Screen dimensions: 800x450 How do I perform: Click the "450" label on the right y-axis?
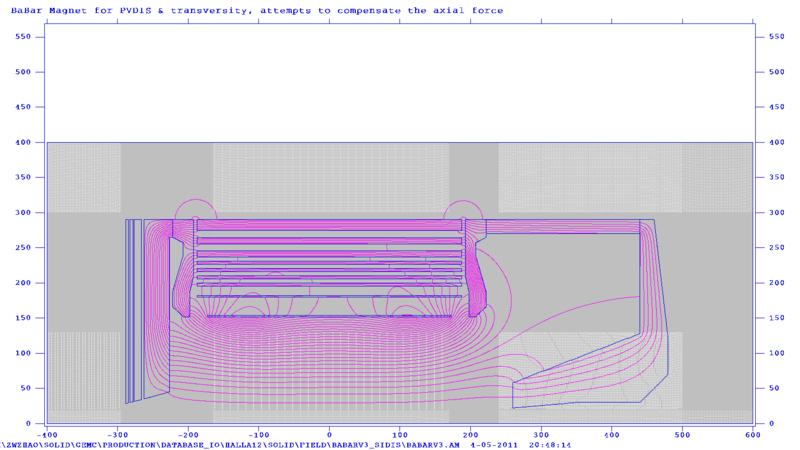[x=777, y=107]
